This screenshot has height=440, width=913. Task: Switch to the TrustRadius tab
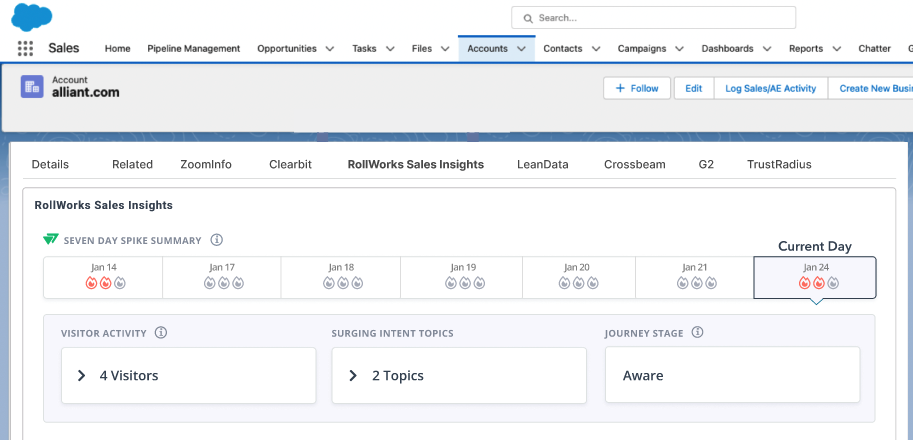pyautogui.click(x=779, y=165)
